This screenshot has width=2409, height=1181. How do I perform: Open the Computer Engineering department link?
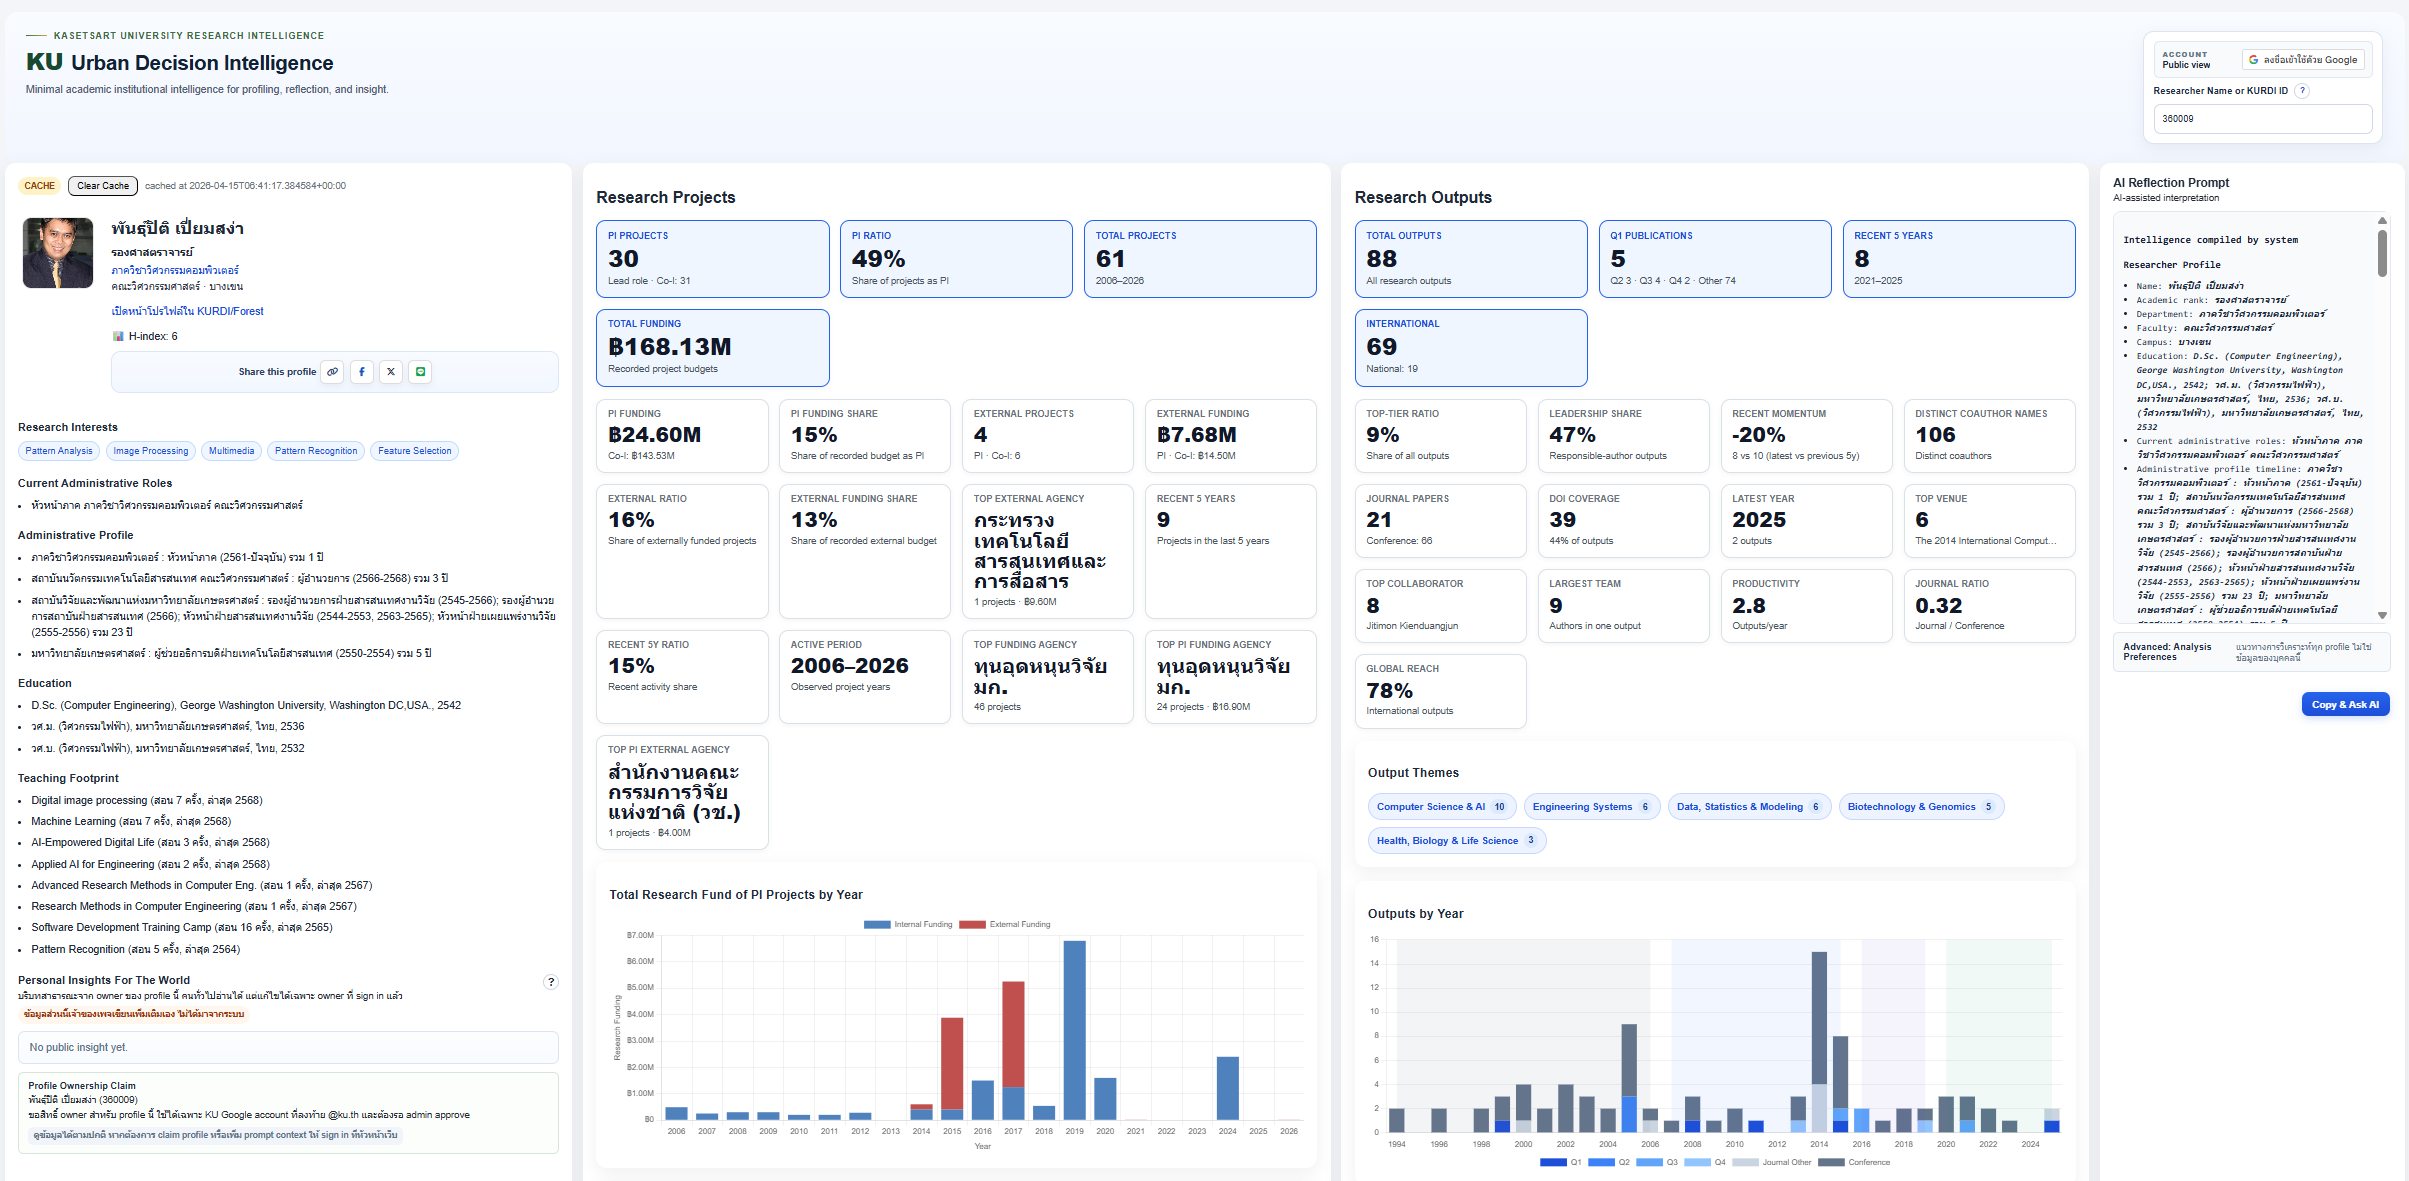click(x=175, y=270)
